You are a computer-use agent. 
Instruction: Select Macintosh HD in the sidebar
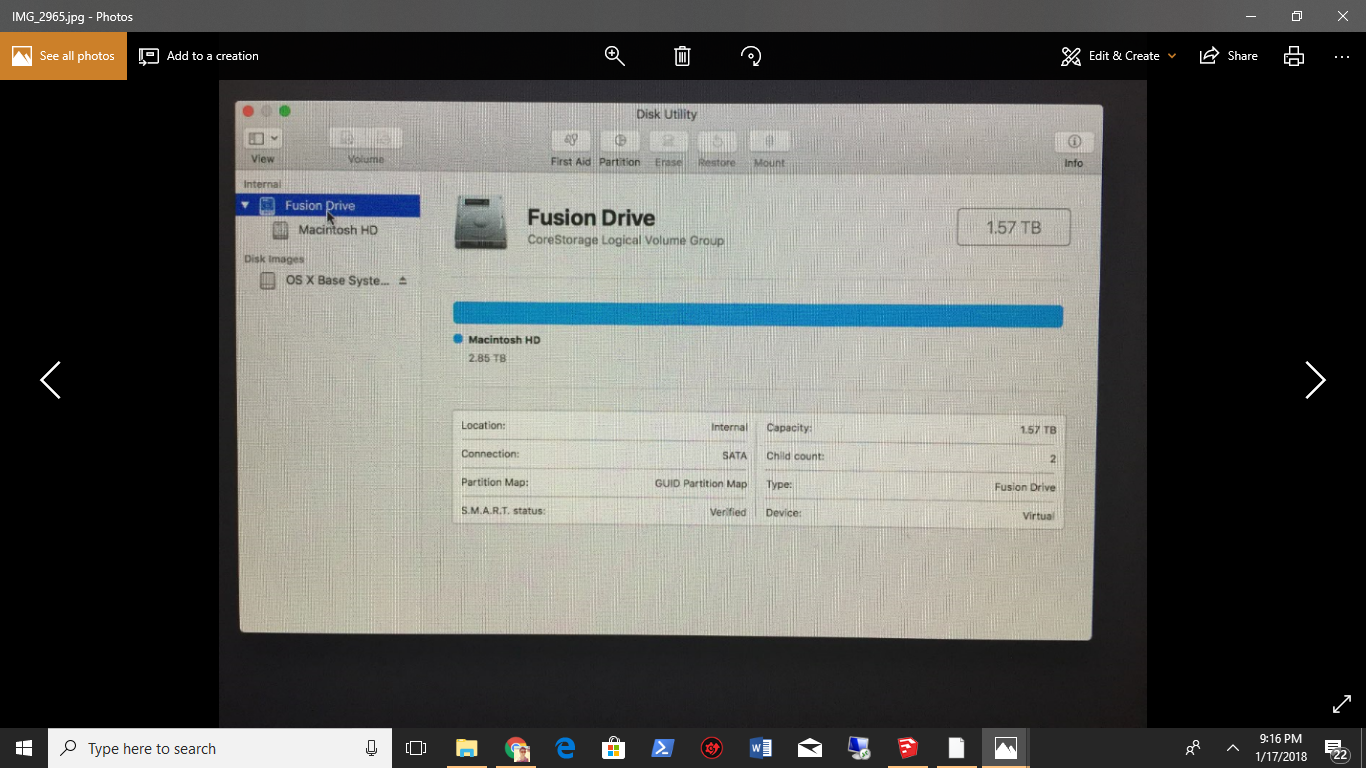pyautogui.click(x=337, y=230)
